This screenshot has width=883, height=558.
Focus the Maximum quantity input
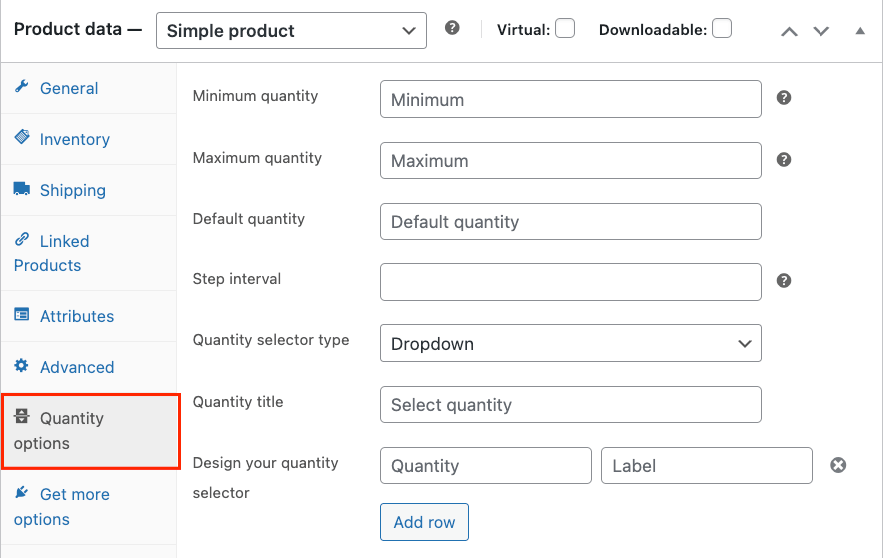click(570, 160)
